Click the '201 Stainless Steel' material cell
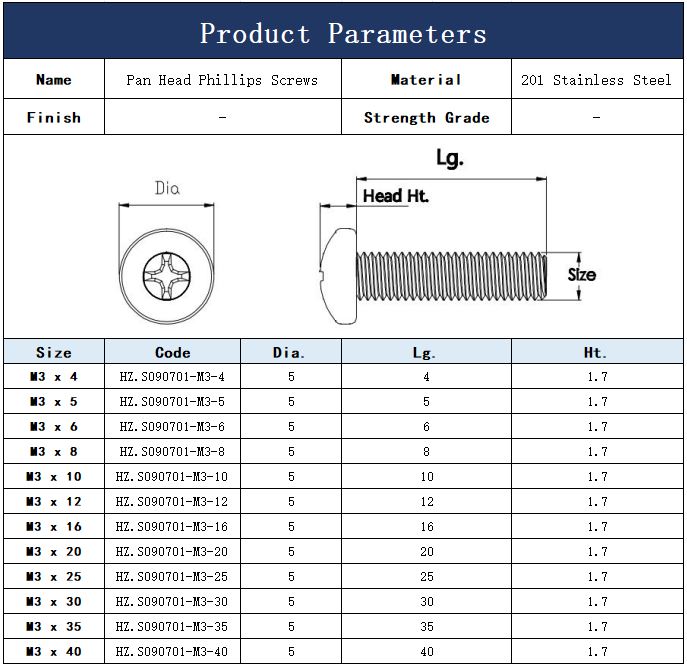The width and height of the screenshot is (687, 667). point(596,80)
